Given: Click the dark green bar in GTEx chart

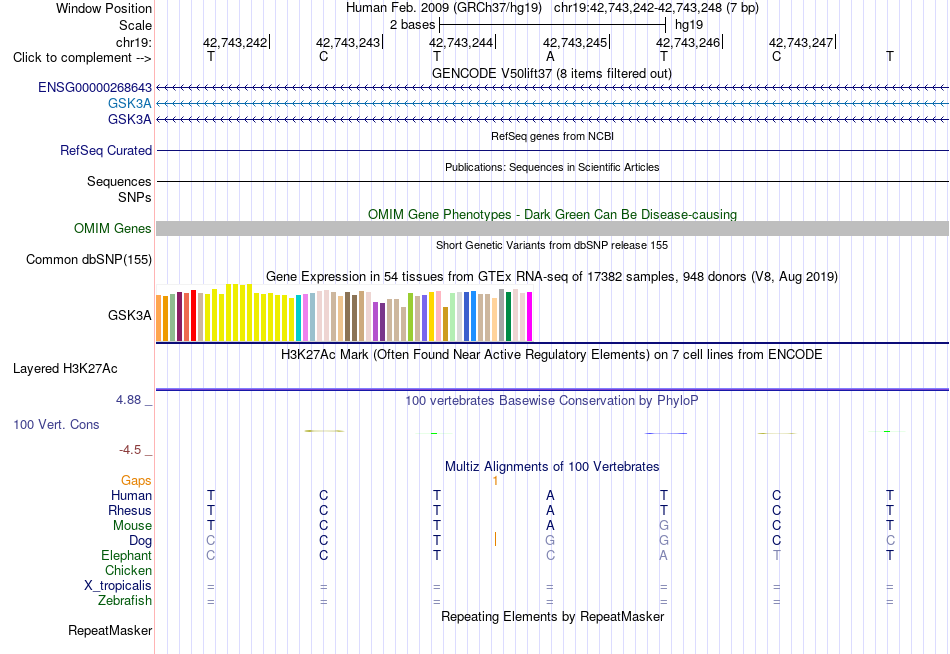Looking at the screenshot, I should 508,316.
